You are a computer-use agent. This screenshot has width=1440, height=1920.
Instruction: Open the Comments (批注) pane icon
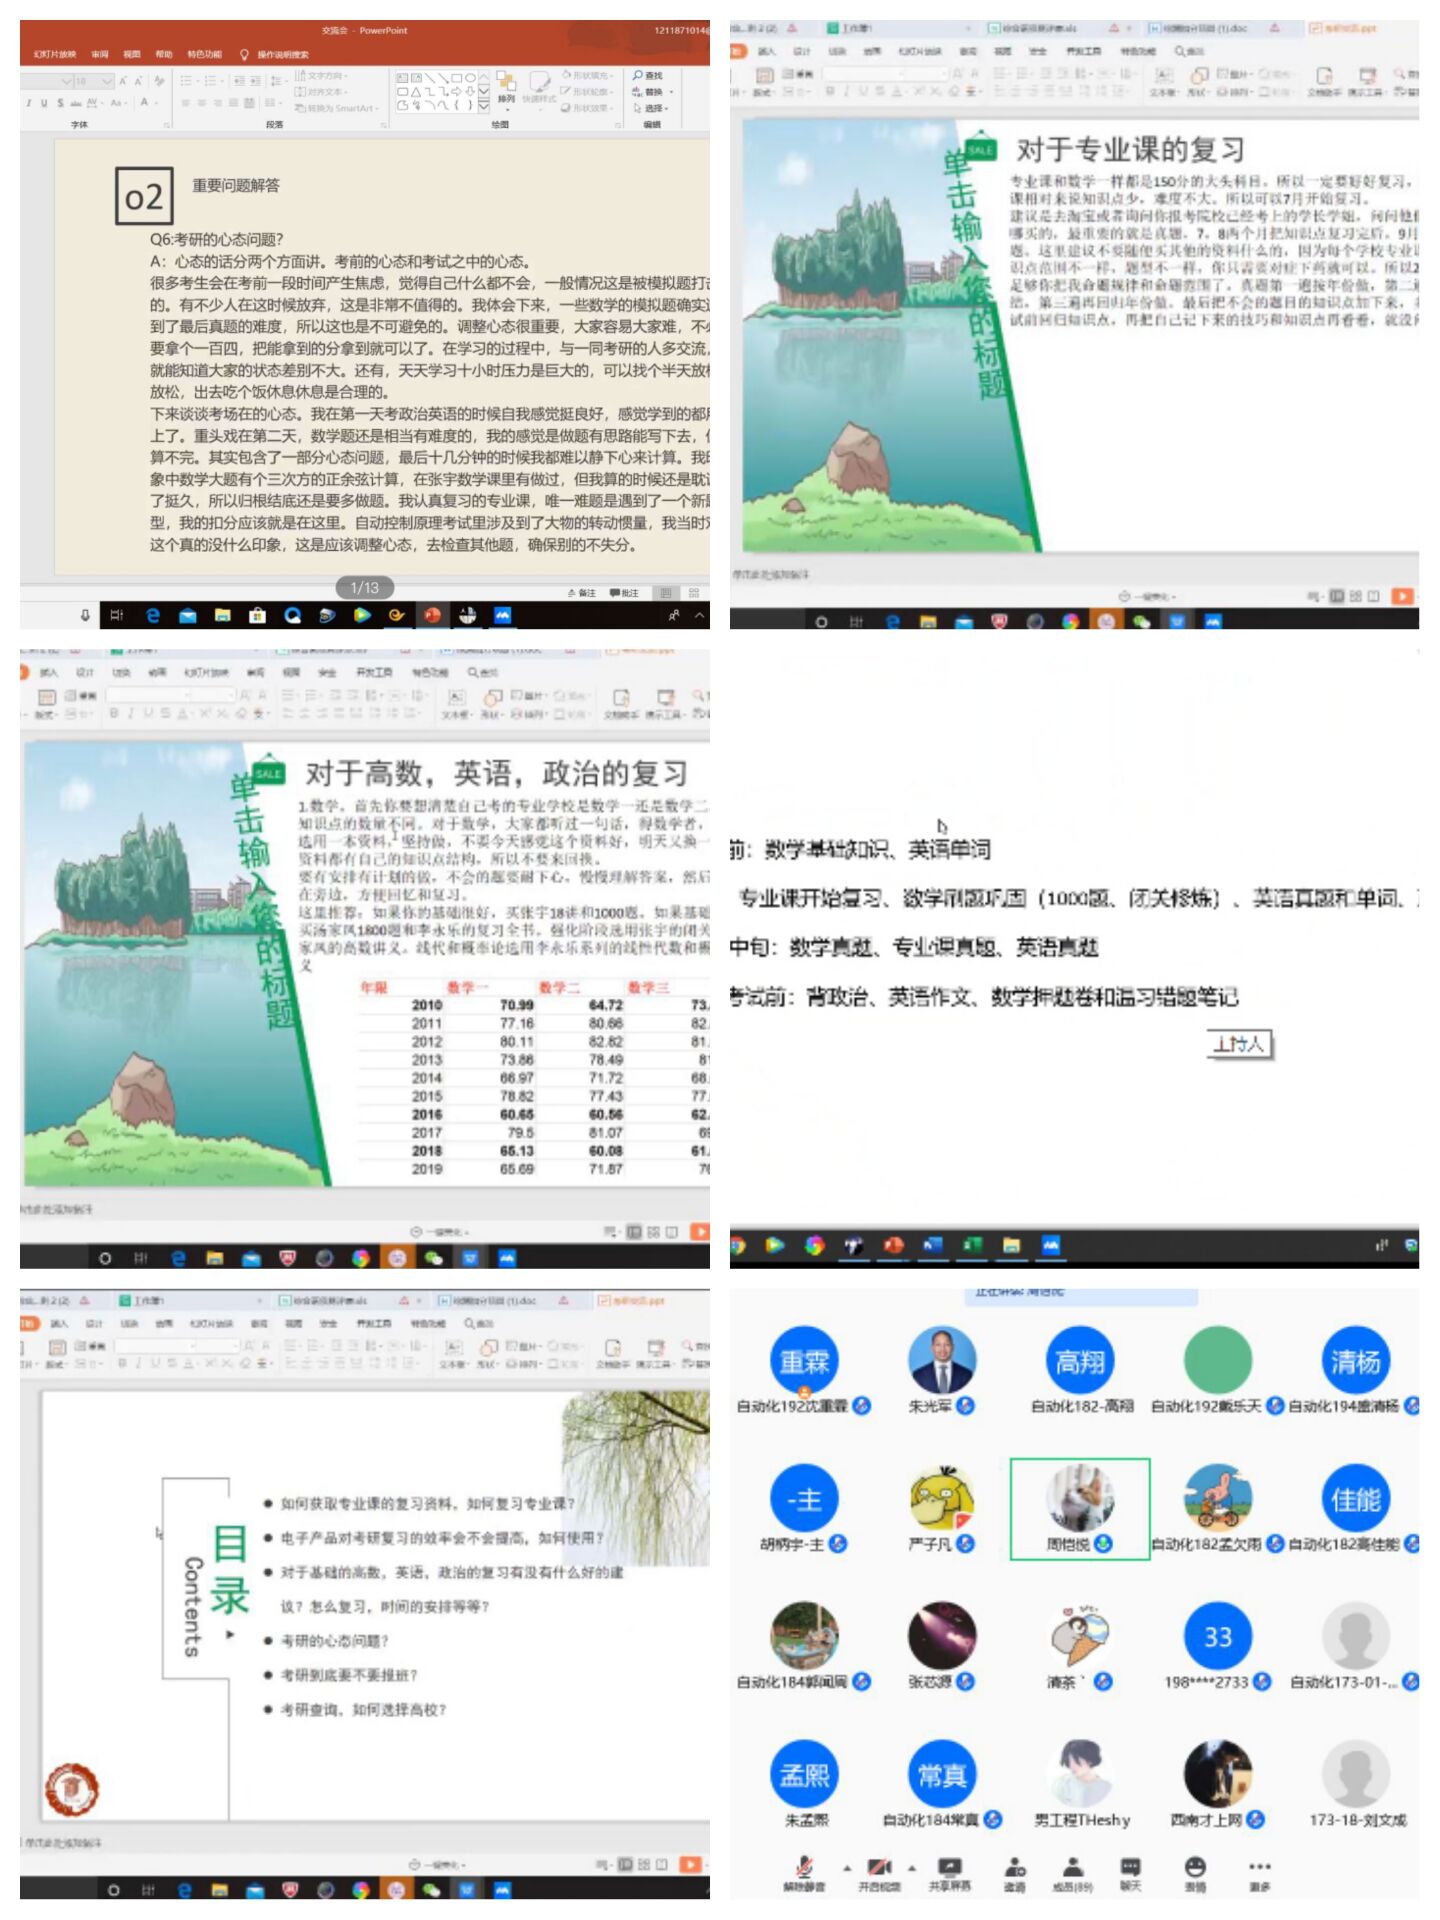624,593
